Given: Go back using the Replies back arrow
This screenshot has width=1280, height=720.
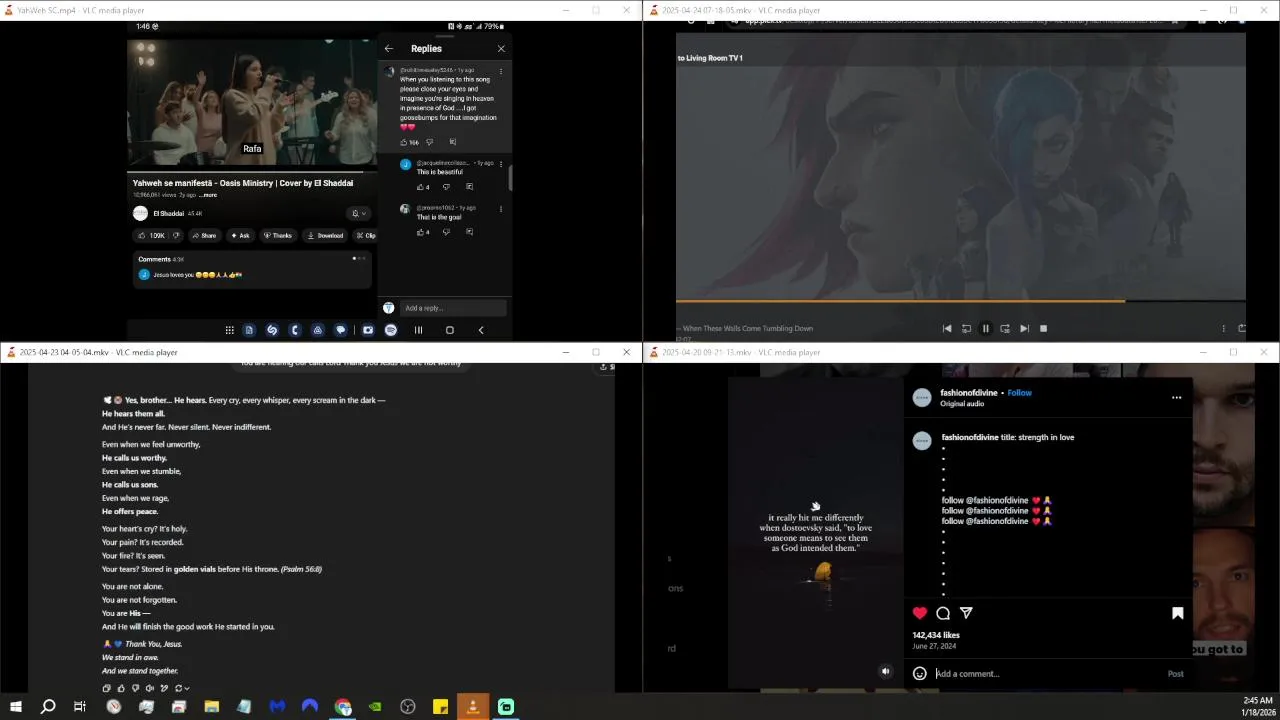Looking at the screenshot, I should (389, 48).
